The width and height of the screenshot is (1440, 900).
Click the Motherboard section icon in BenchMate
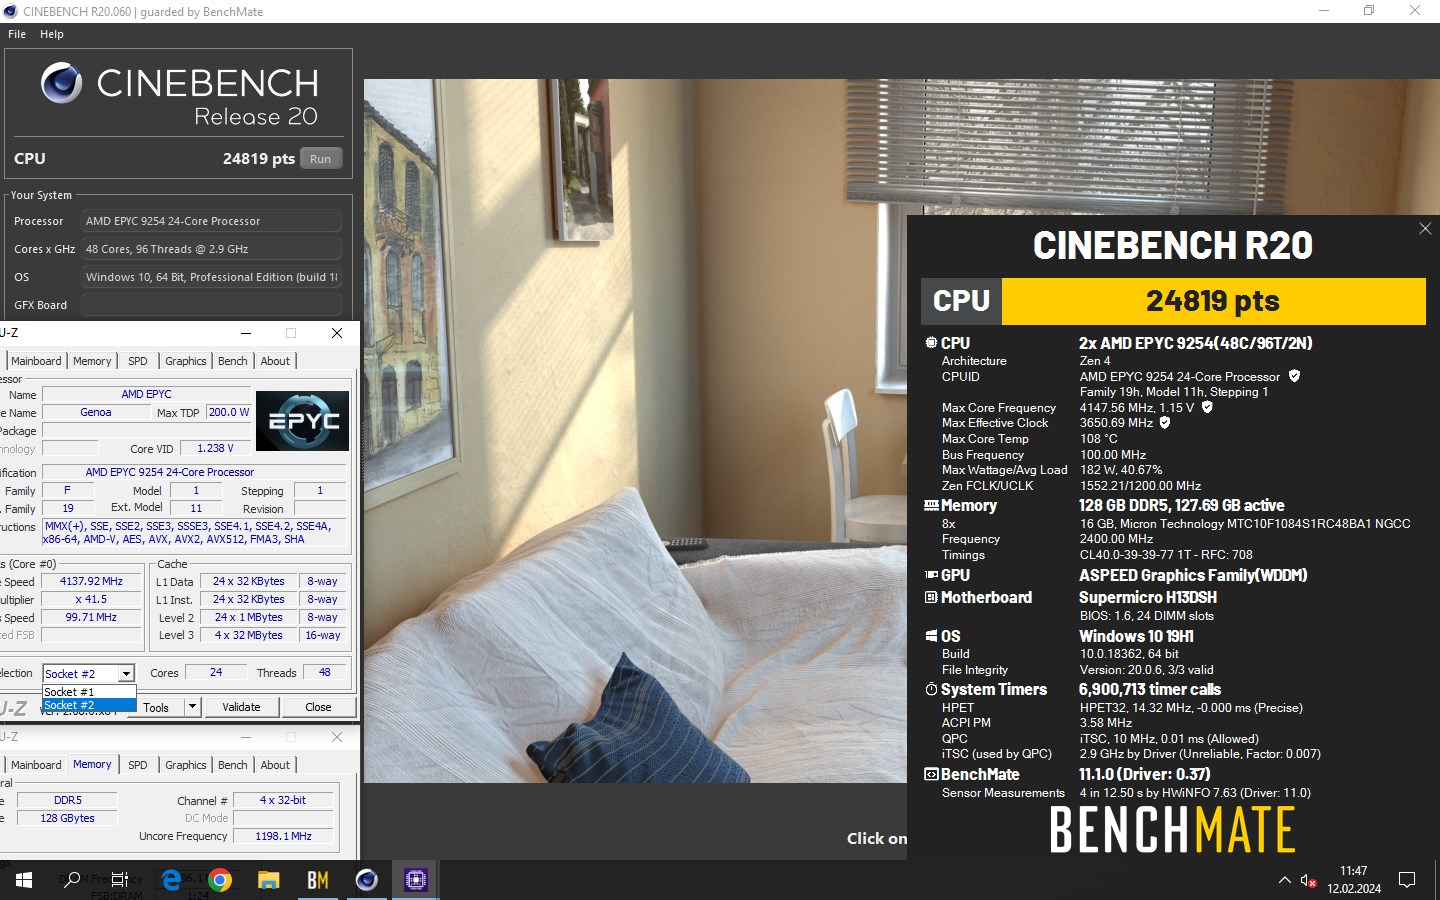click(x=931, y=597)
